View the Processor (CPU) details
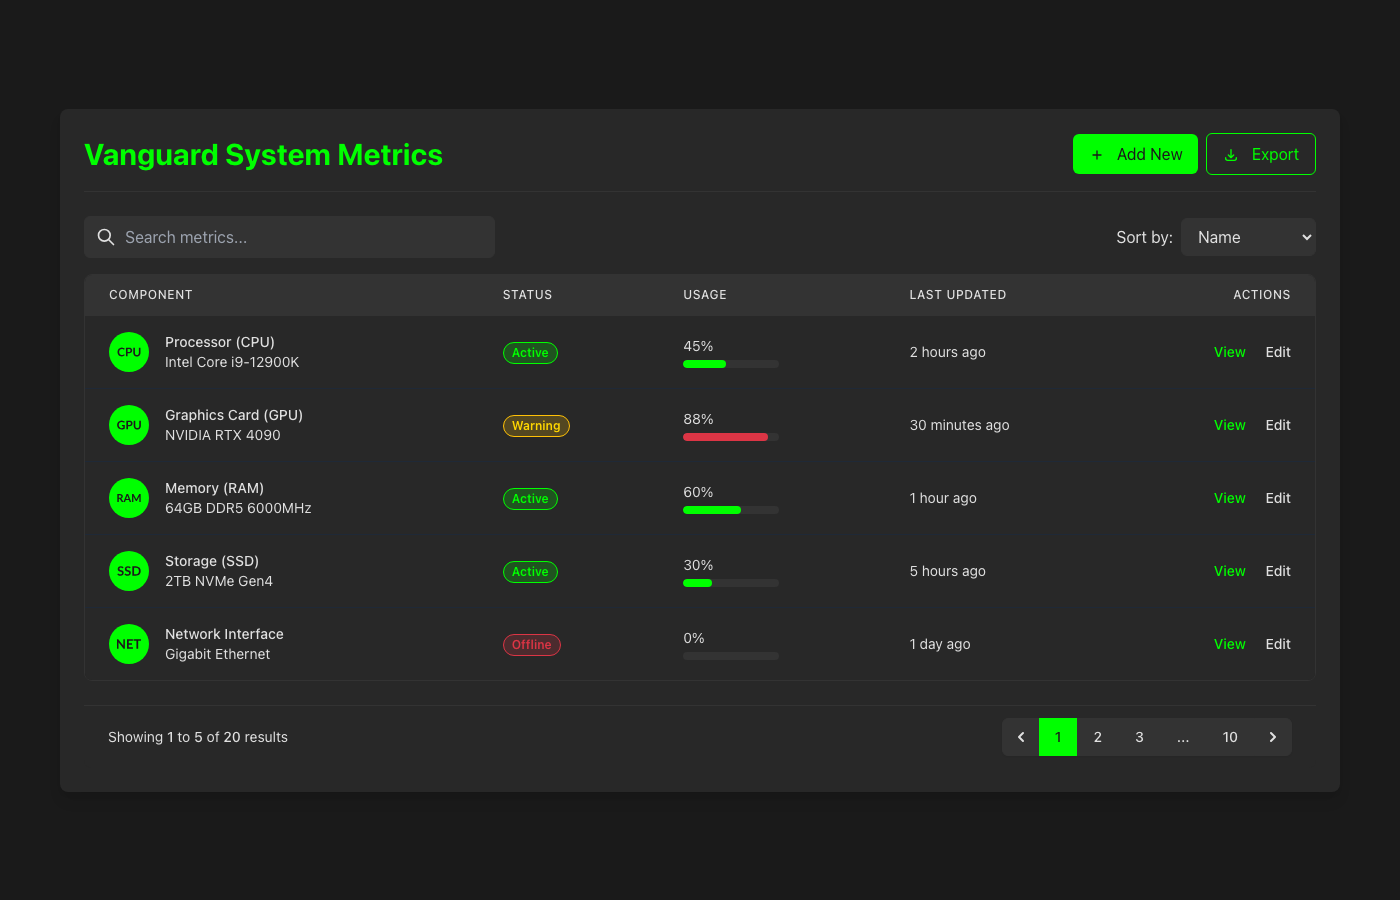 pyautogui.click(x=1229, y=352)
